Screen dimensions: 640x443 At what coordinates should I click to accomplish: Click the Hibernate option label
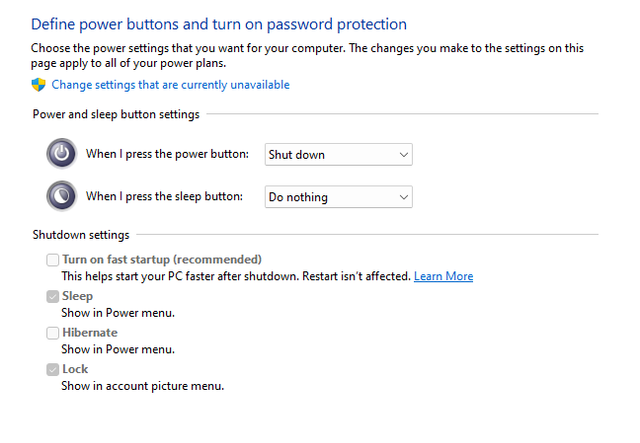coord(90,333)
